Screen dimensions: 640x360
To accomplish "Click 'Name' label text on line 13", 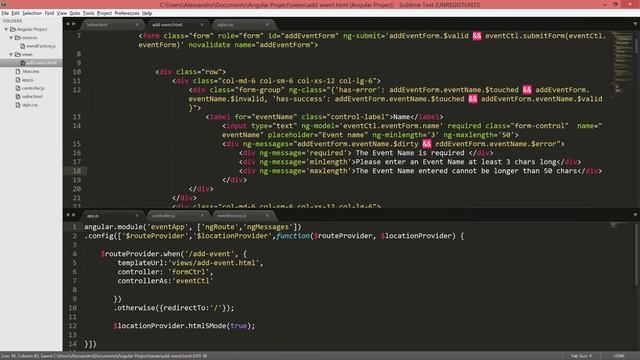I will point(401,117).
